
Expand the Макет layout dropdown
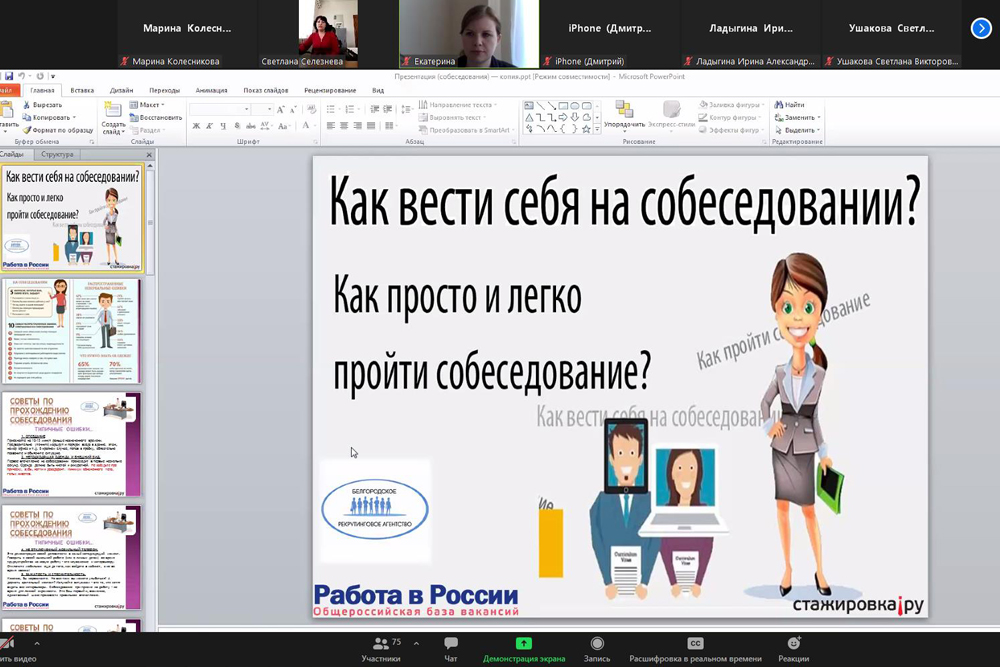(149, 104)
